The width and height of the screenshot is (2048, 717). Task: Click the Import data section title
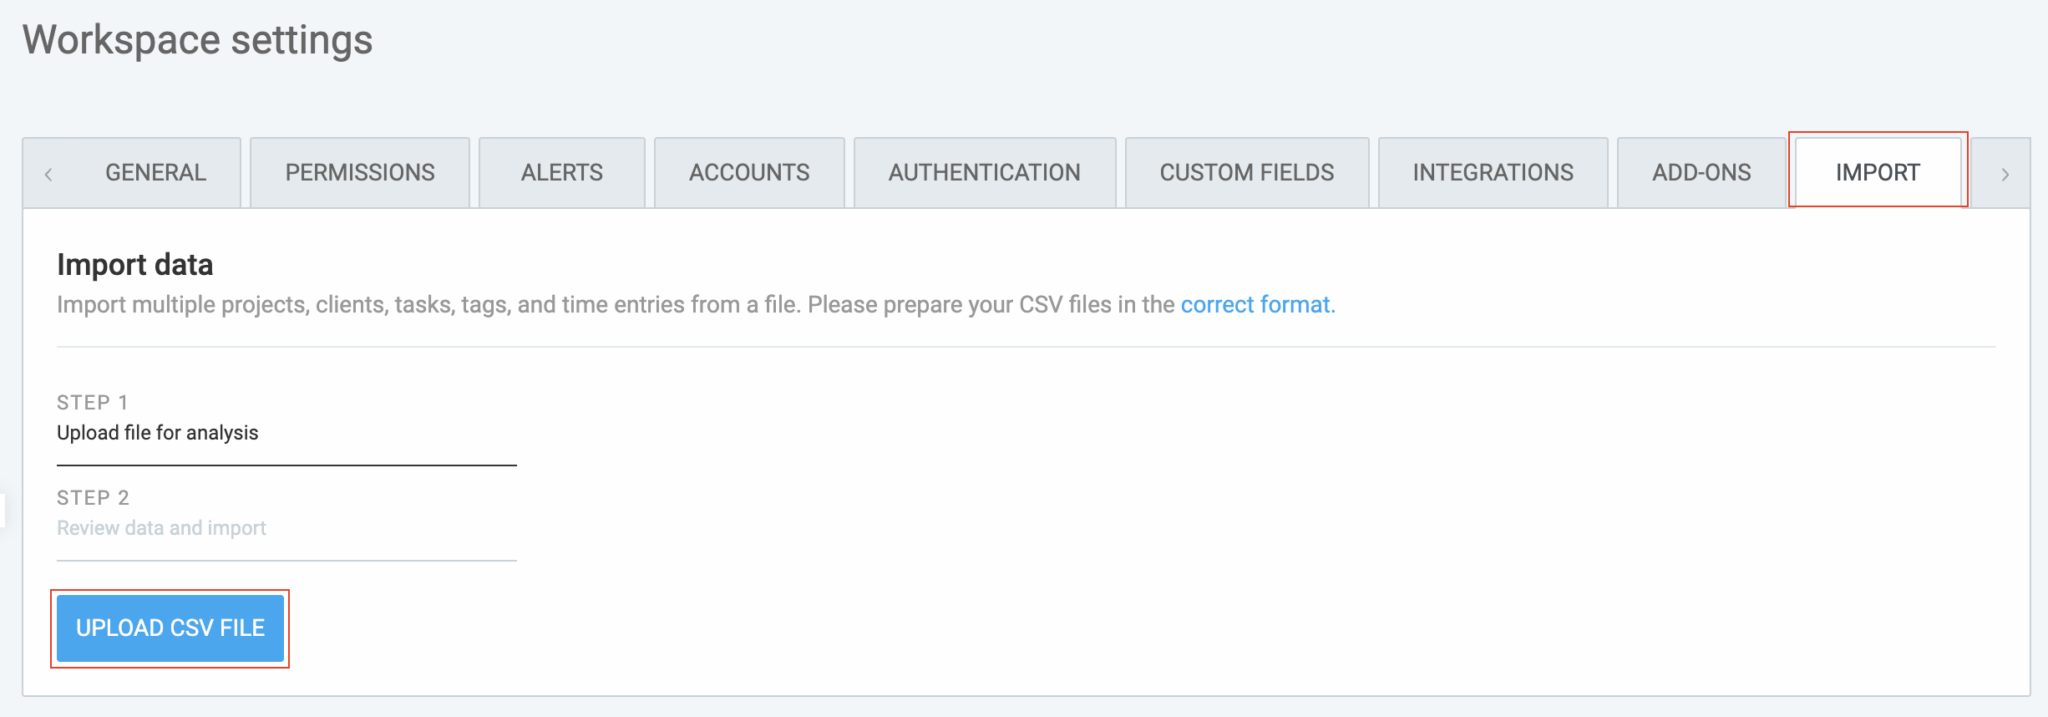click(x=135, y=265)
